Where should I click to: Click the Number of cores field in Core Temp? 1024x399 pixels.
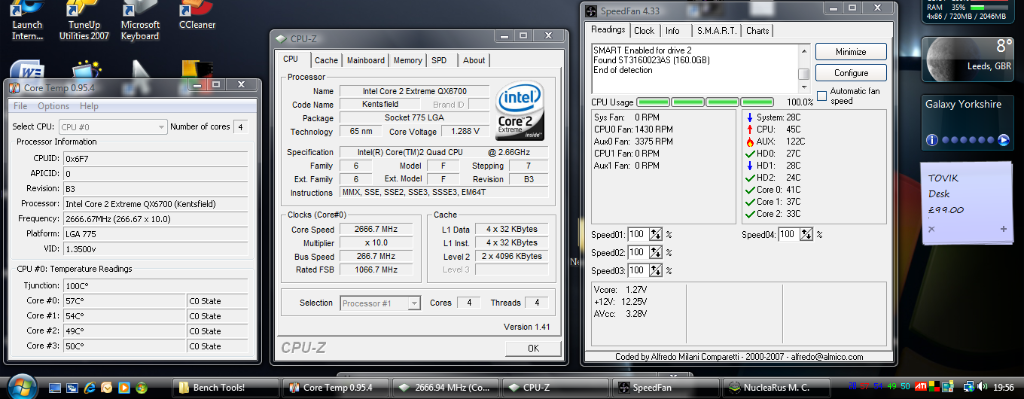pyautogui.click(x=242, y=127)
